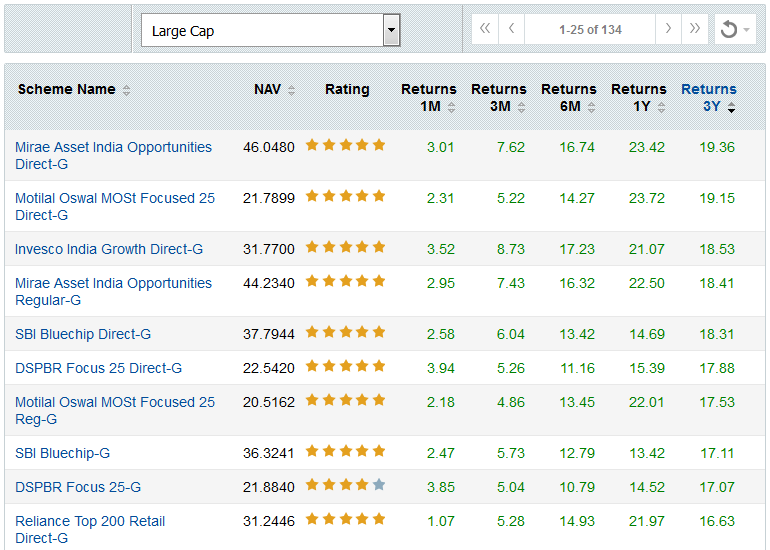Jump to last page of results
Viewport: 770px width, 550px height.
694,29
